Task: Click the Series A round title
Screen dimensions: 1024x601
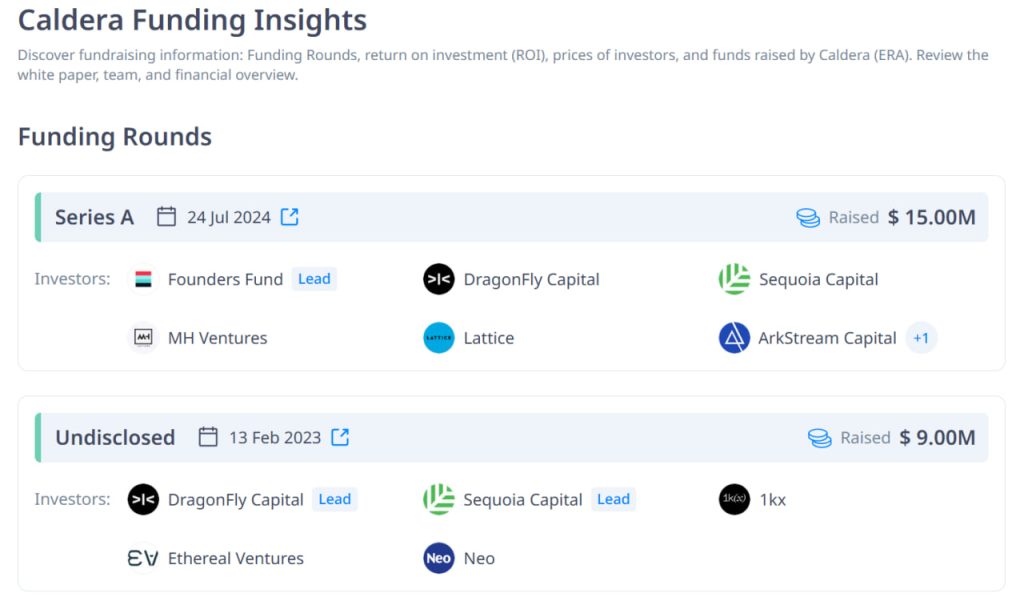Action: click(94, 217)
